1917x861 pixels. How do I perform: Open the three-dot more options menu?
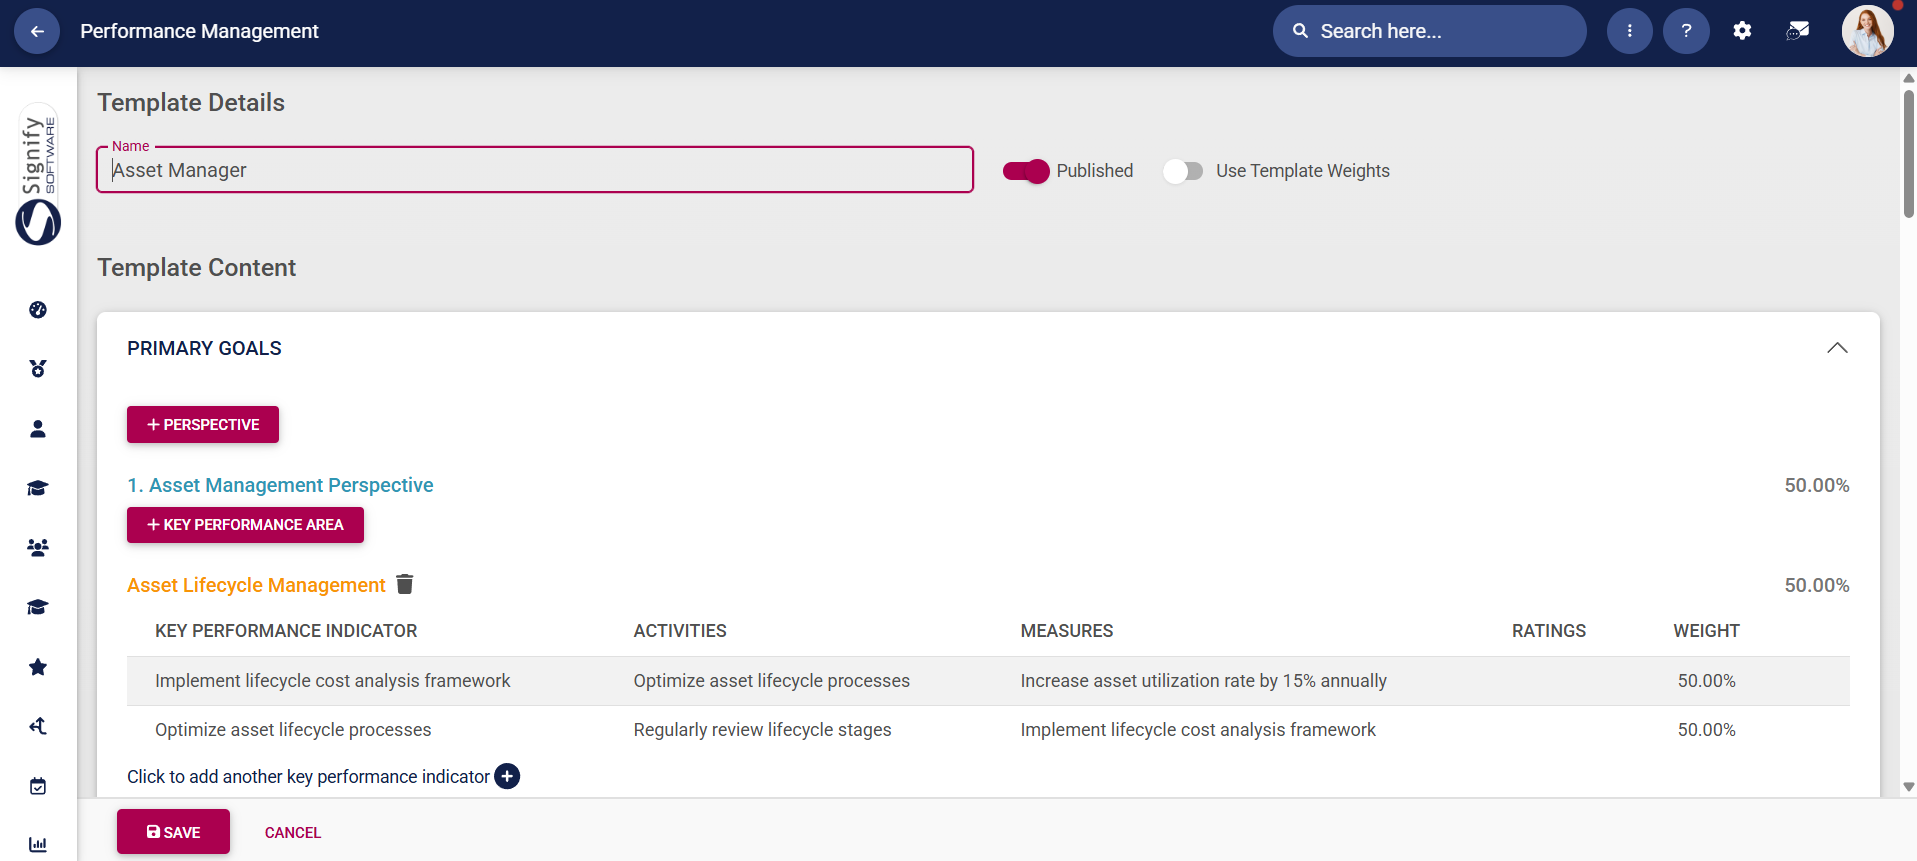point(1629,31)
